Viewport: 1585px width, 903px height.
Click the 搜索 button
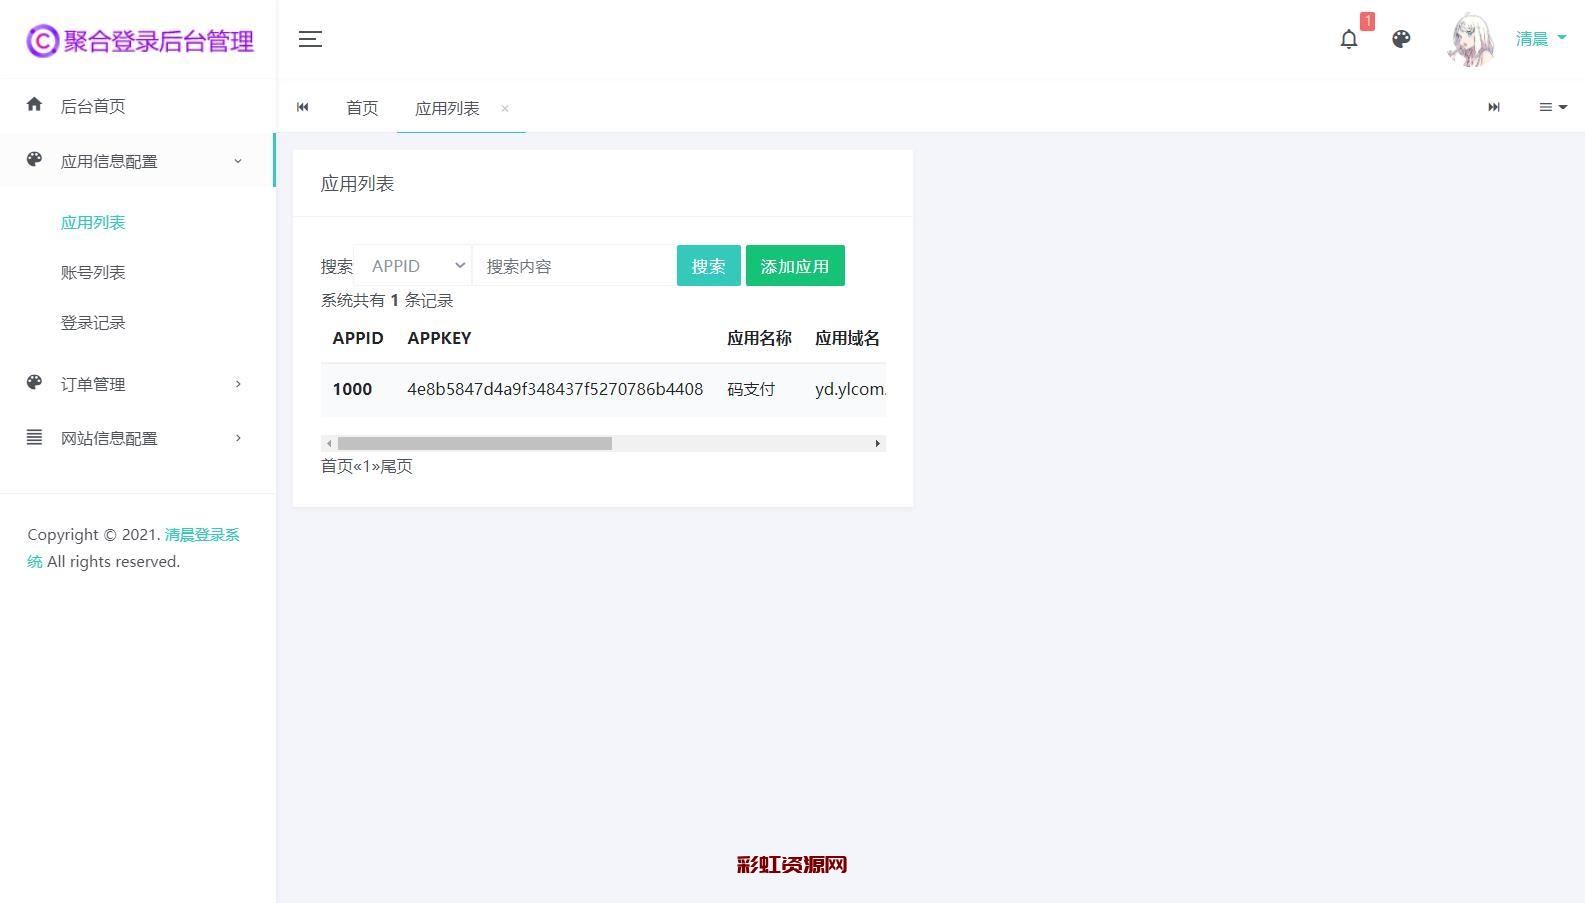tap(708, 266)
